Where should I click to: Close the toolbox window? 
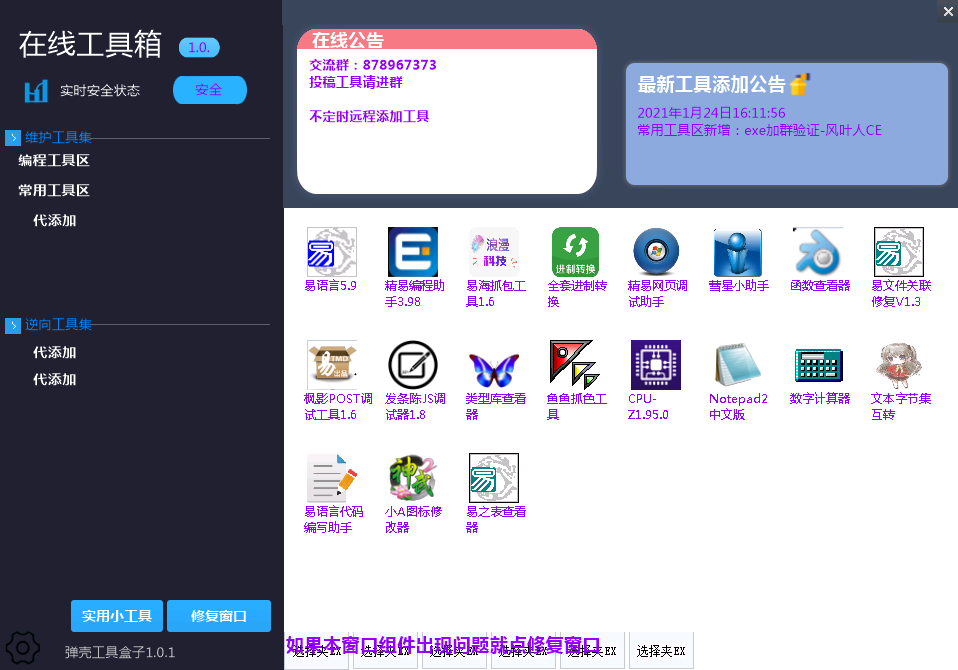(948, 12)
